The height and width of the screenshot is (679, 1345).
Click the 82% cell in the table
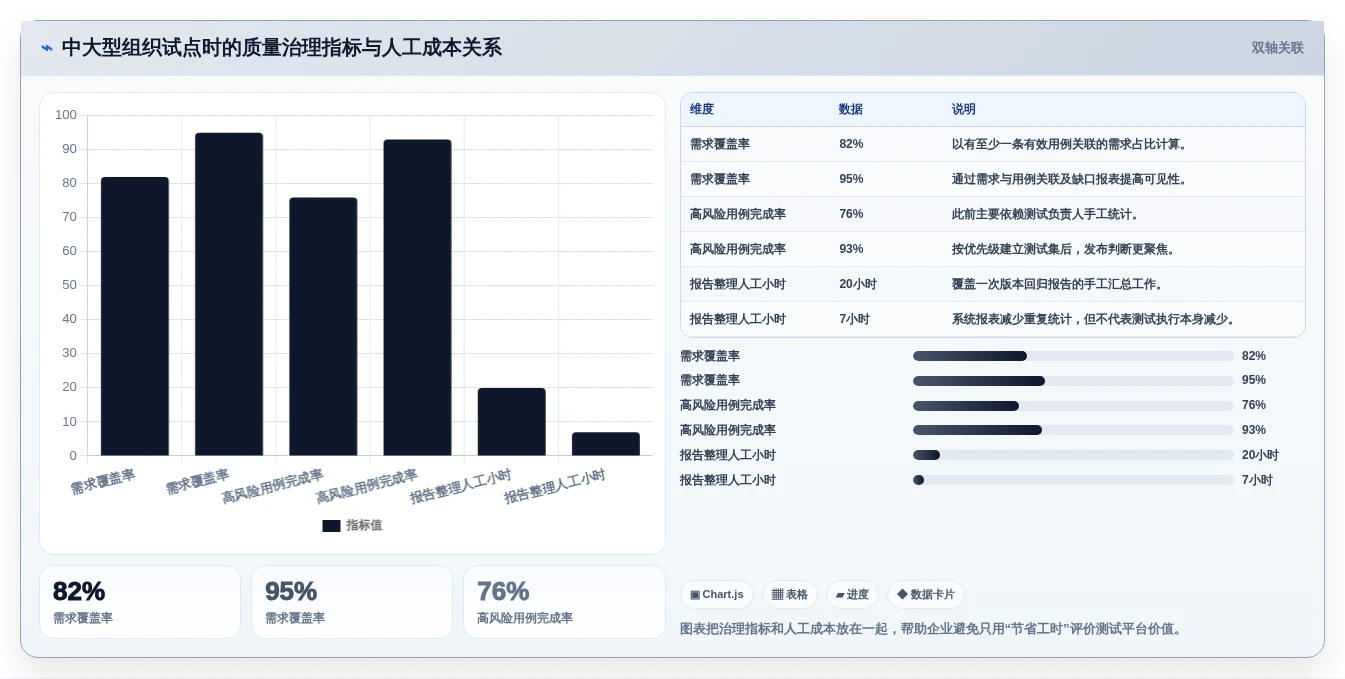coord(851,145)
